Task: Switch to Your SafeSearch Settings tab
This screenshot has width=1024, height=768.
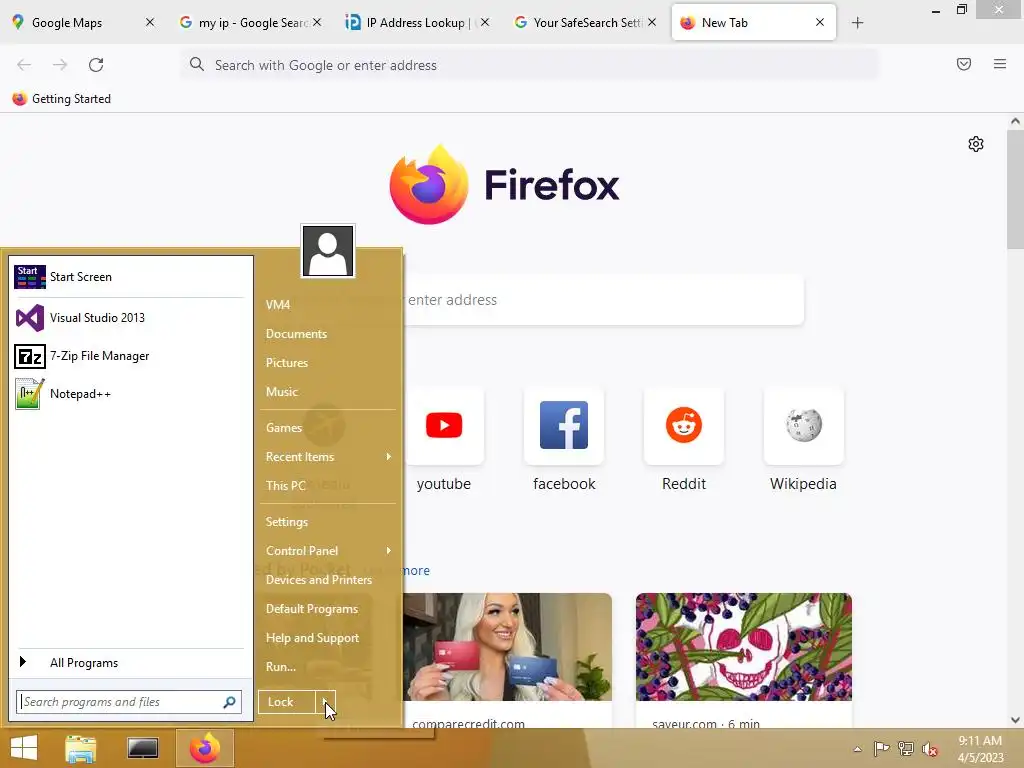Action: click(x=584, y=23)
